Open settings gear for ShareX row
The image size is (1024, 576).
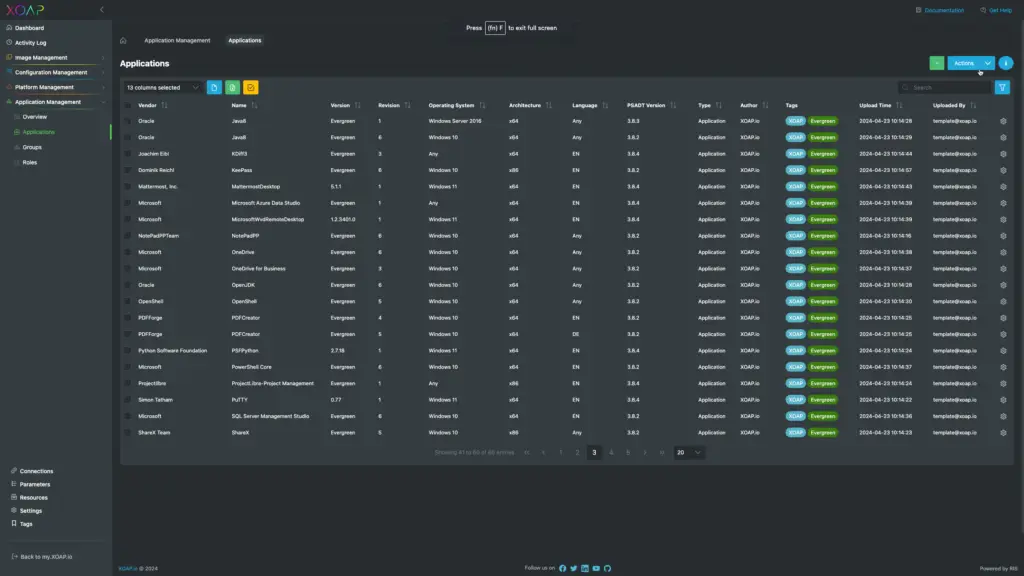coord(1003,432)
